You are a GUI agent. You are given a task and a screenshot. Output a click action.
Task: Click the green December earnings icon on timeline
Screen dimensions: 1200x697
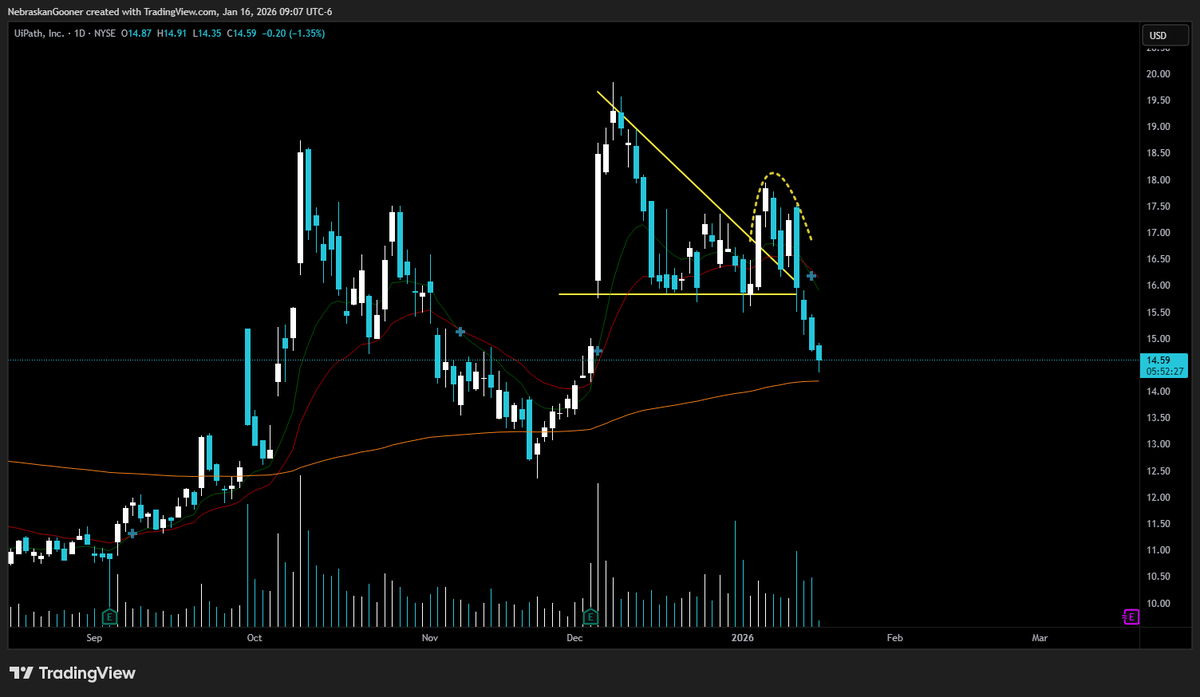pos(590,618)
